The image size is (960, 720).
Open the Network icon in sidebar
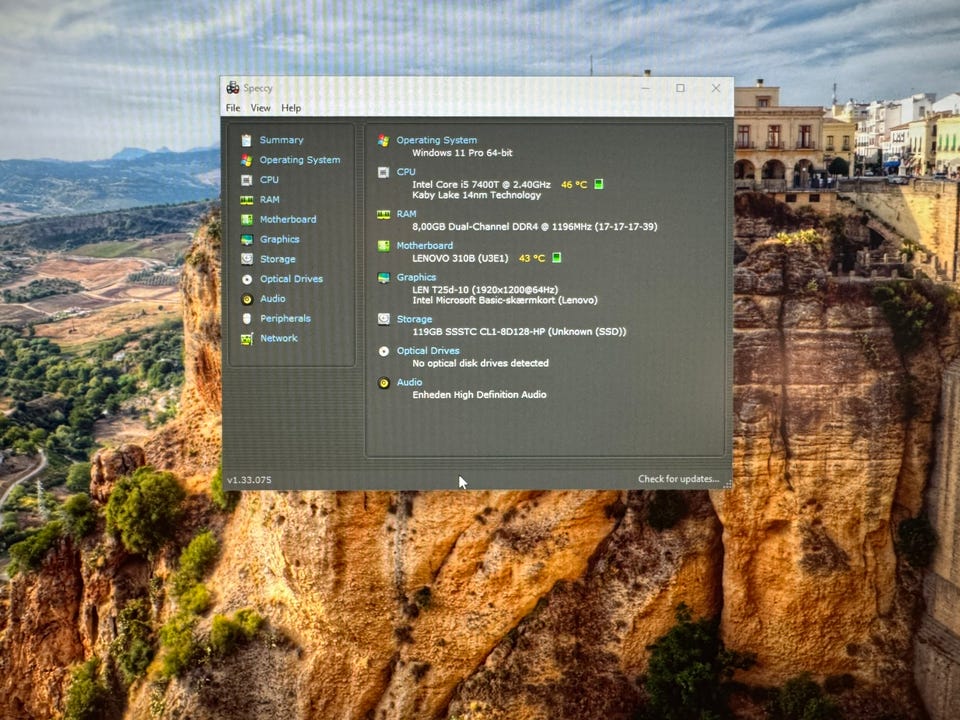point(247,339)
